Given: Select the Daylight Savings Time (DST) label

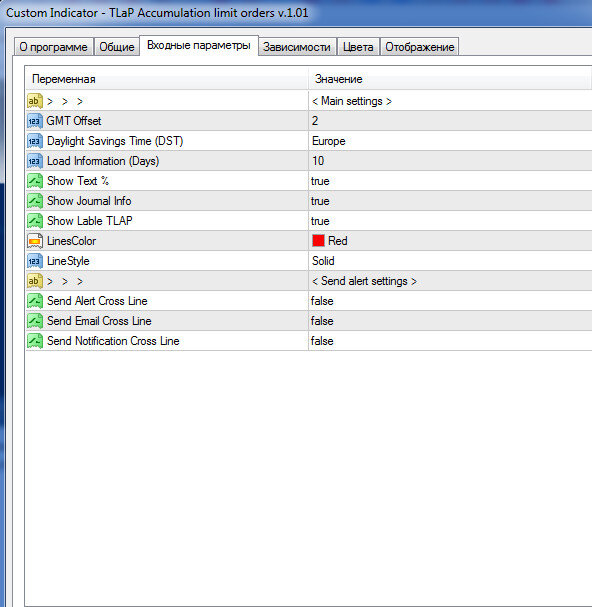Looking at the screenshot, I should [x=115, y=141].
